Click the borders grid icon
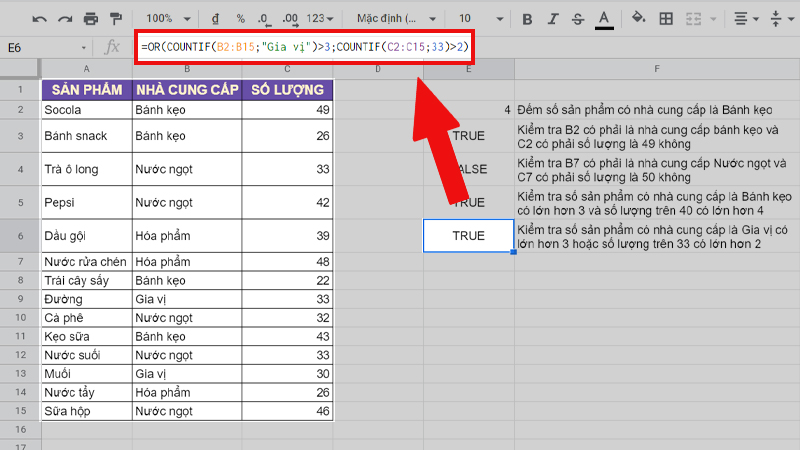The width and height of the screenshot is (800, 450). coord(665,19)
